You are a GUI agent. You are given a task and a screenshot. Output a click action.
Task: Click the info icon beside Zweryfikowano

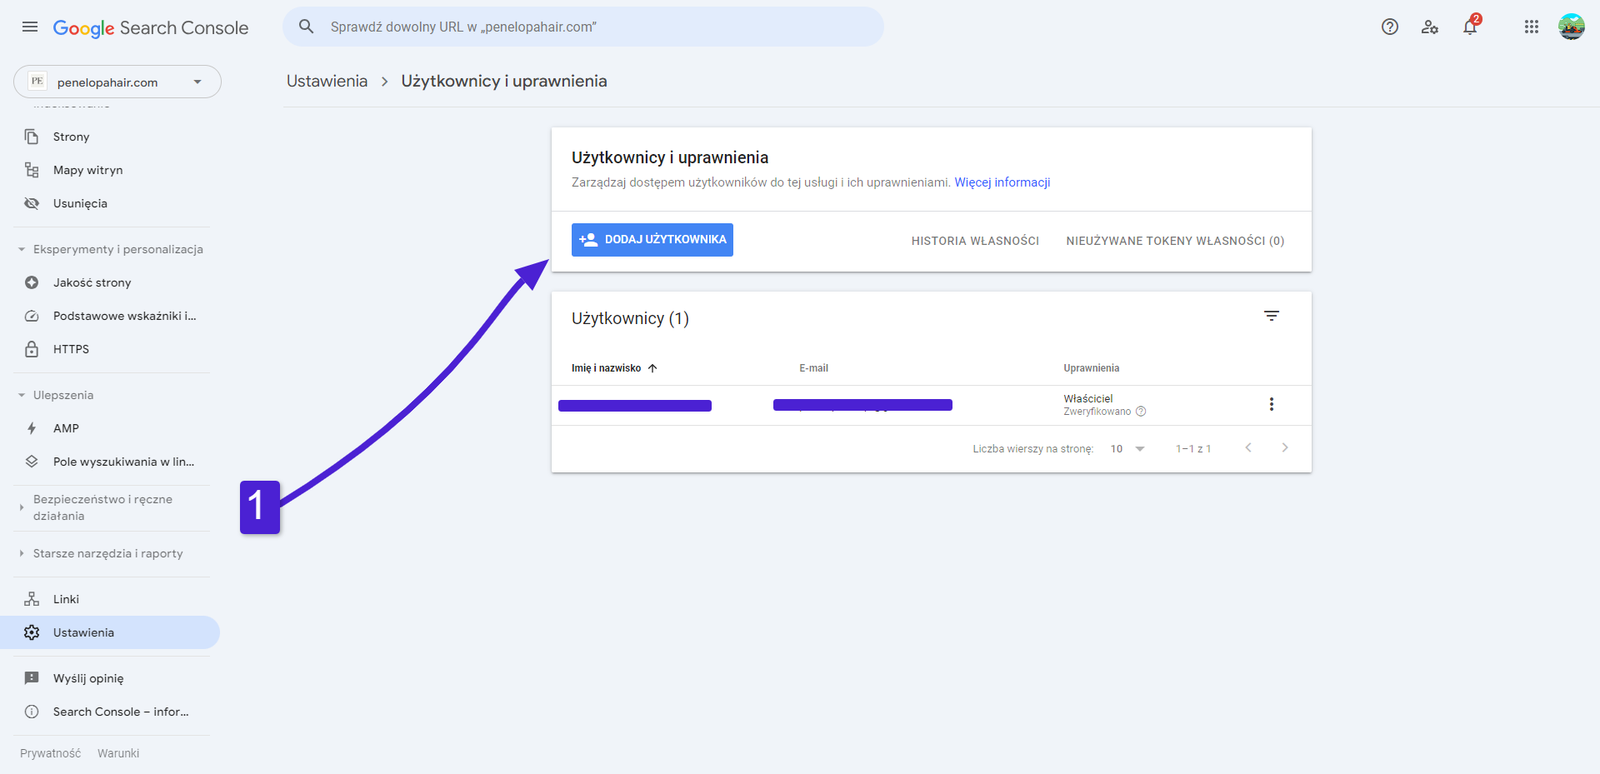[x=1141, y=412]
